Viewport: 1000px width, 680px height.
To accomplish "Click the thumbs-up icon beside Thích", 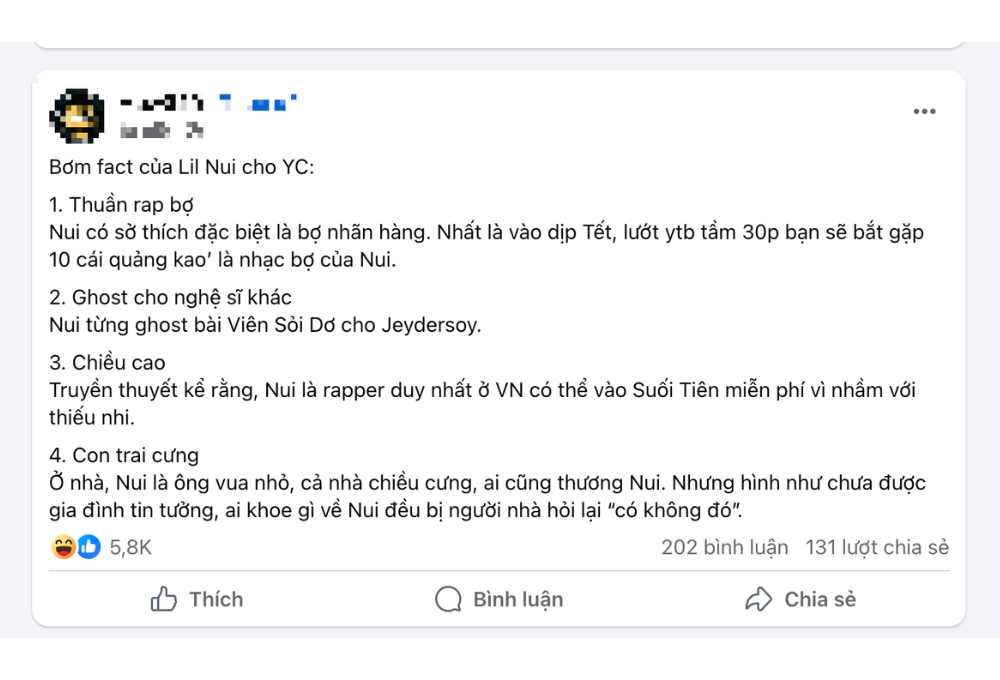I will pyautogui.click(x=164, y=599).
